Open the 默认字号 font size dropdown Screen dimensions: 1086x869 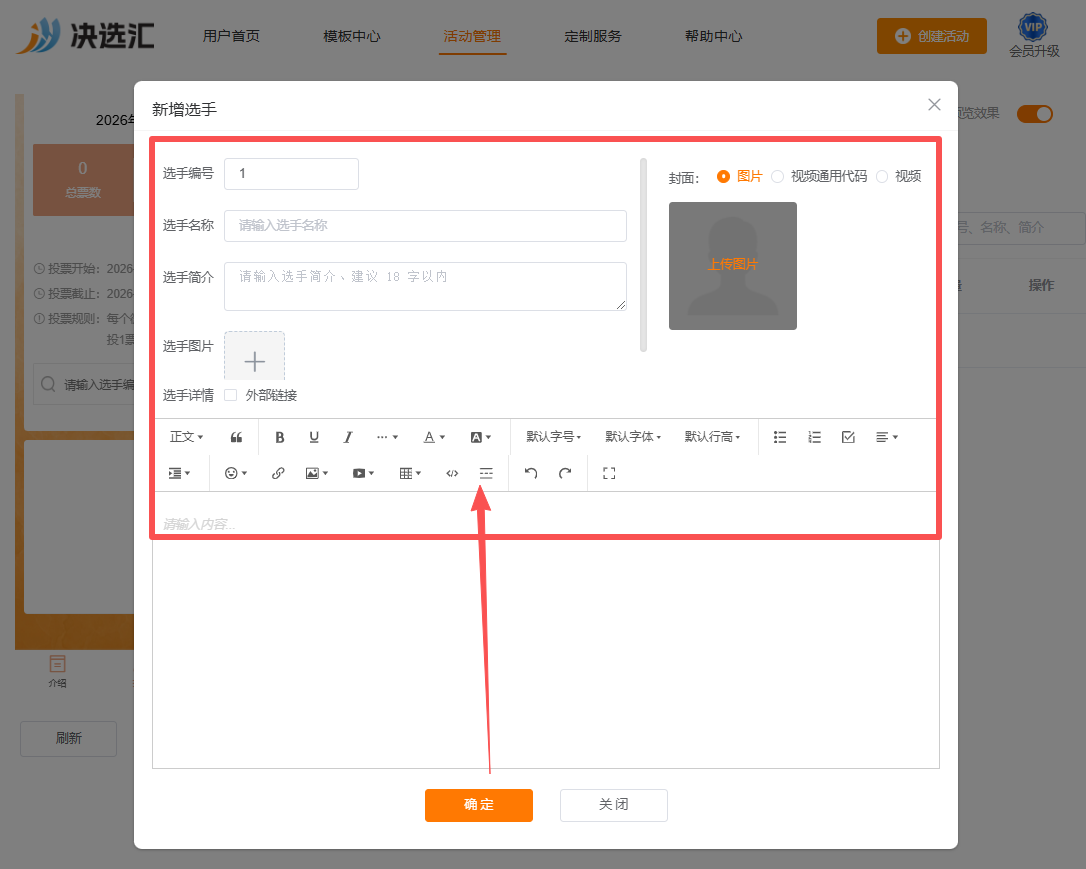click(553, 437)
